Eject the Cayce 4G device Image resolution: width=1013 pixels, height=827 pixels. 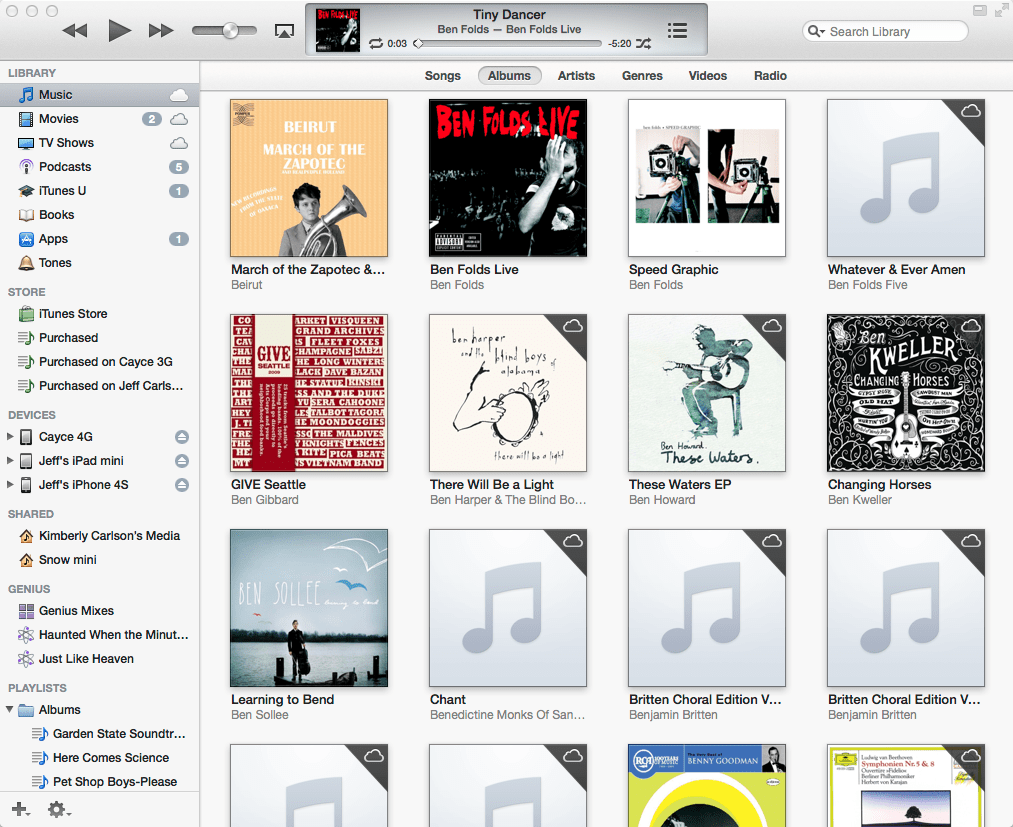(x=181, y=437)
